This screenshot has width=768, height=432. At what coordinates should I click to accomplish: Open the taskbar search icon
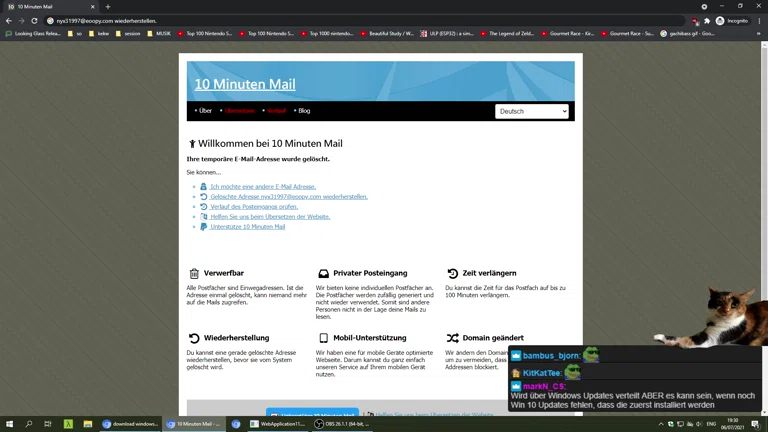(x=28, y=424)
